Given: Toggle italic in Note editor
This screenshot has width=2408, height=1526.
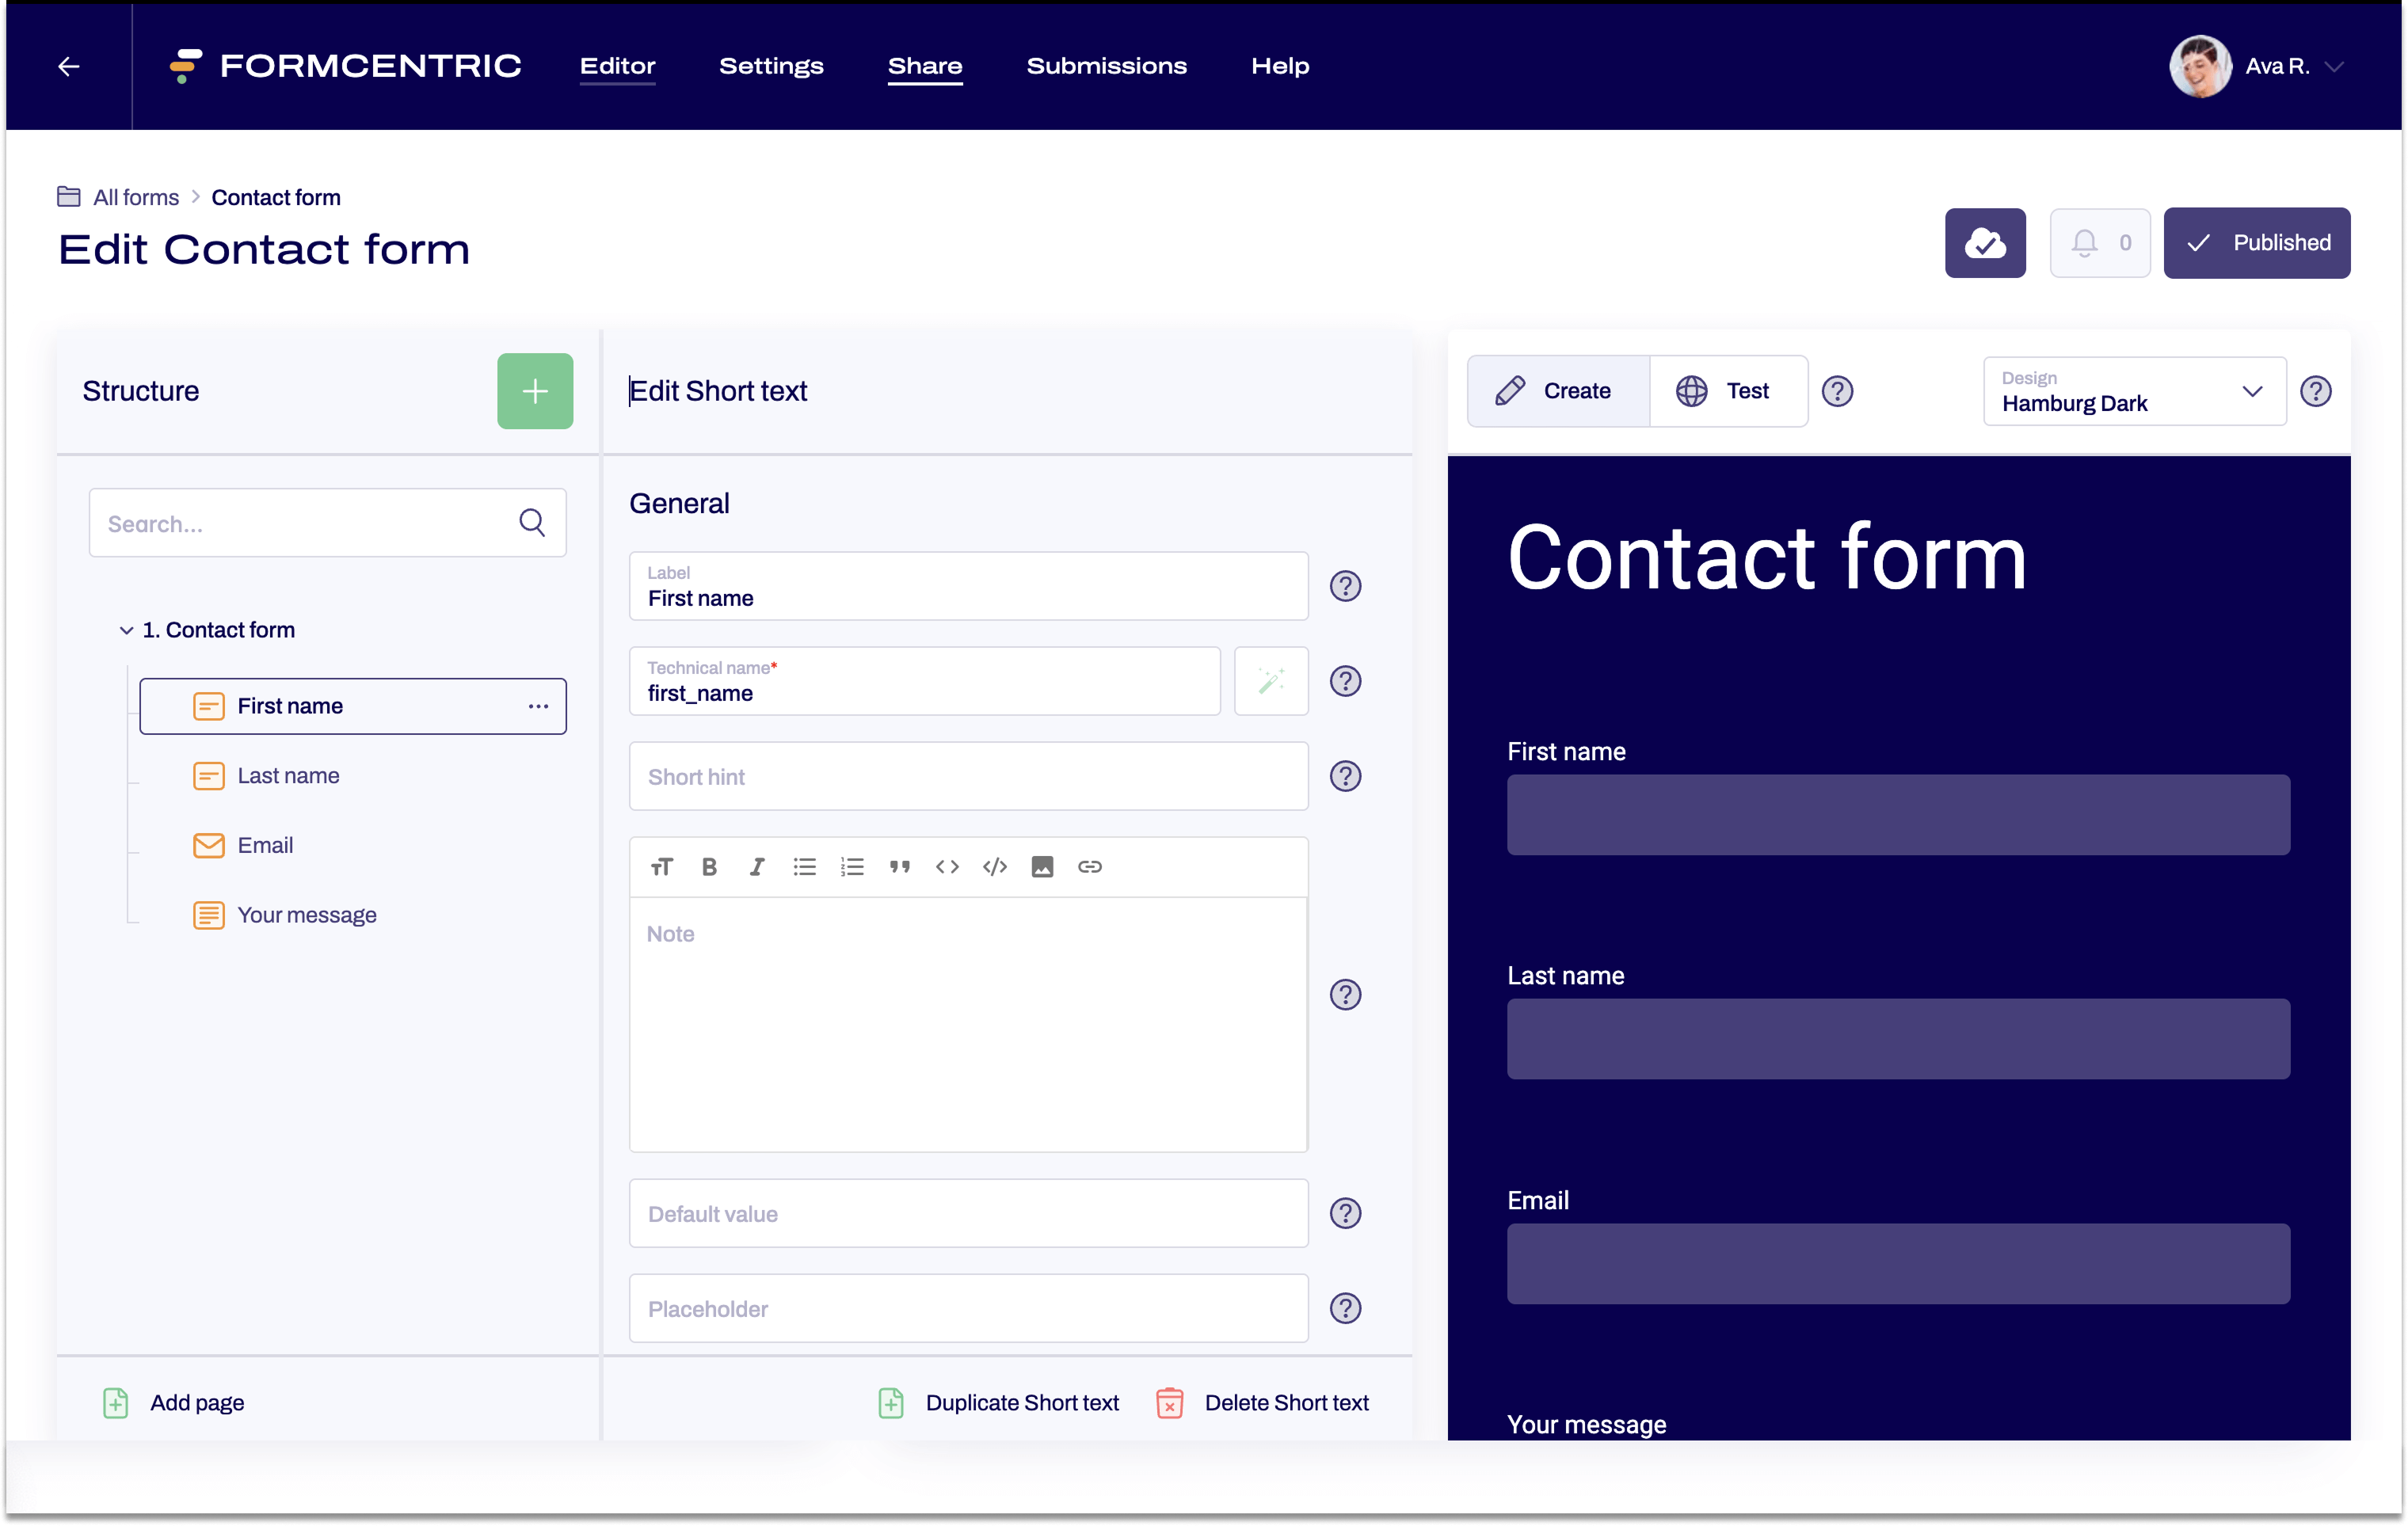Looking at the screenshot, I should click(x=757, y=866).
